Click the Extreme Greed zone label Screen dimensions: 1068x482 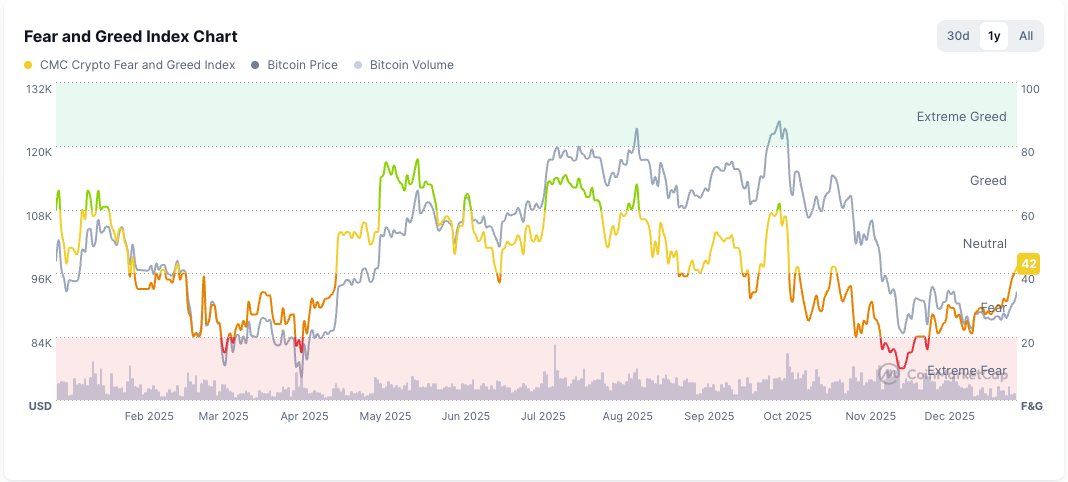tap(961, 117)
